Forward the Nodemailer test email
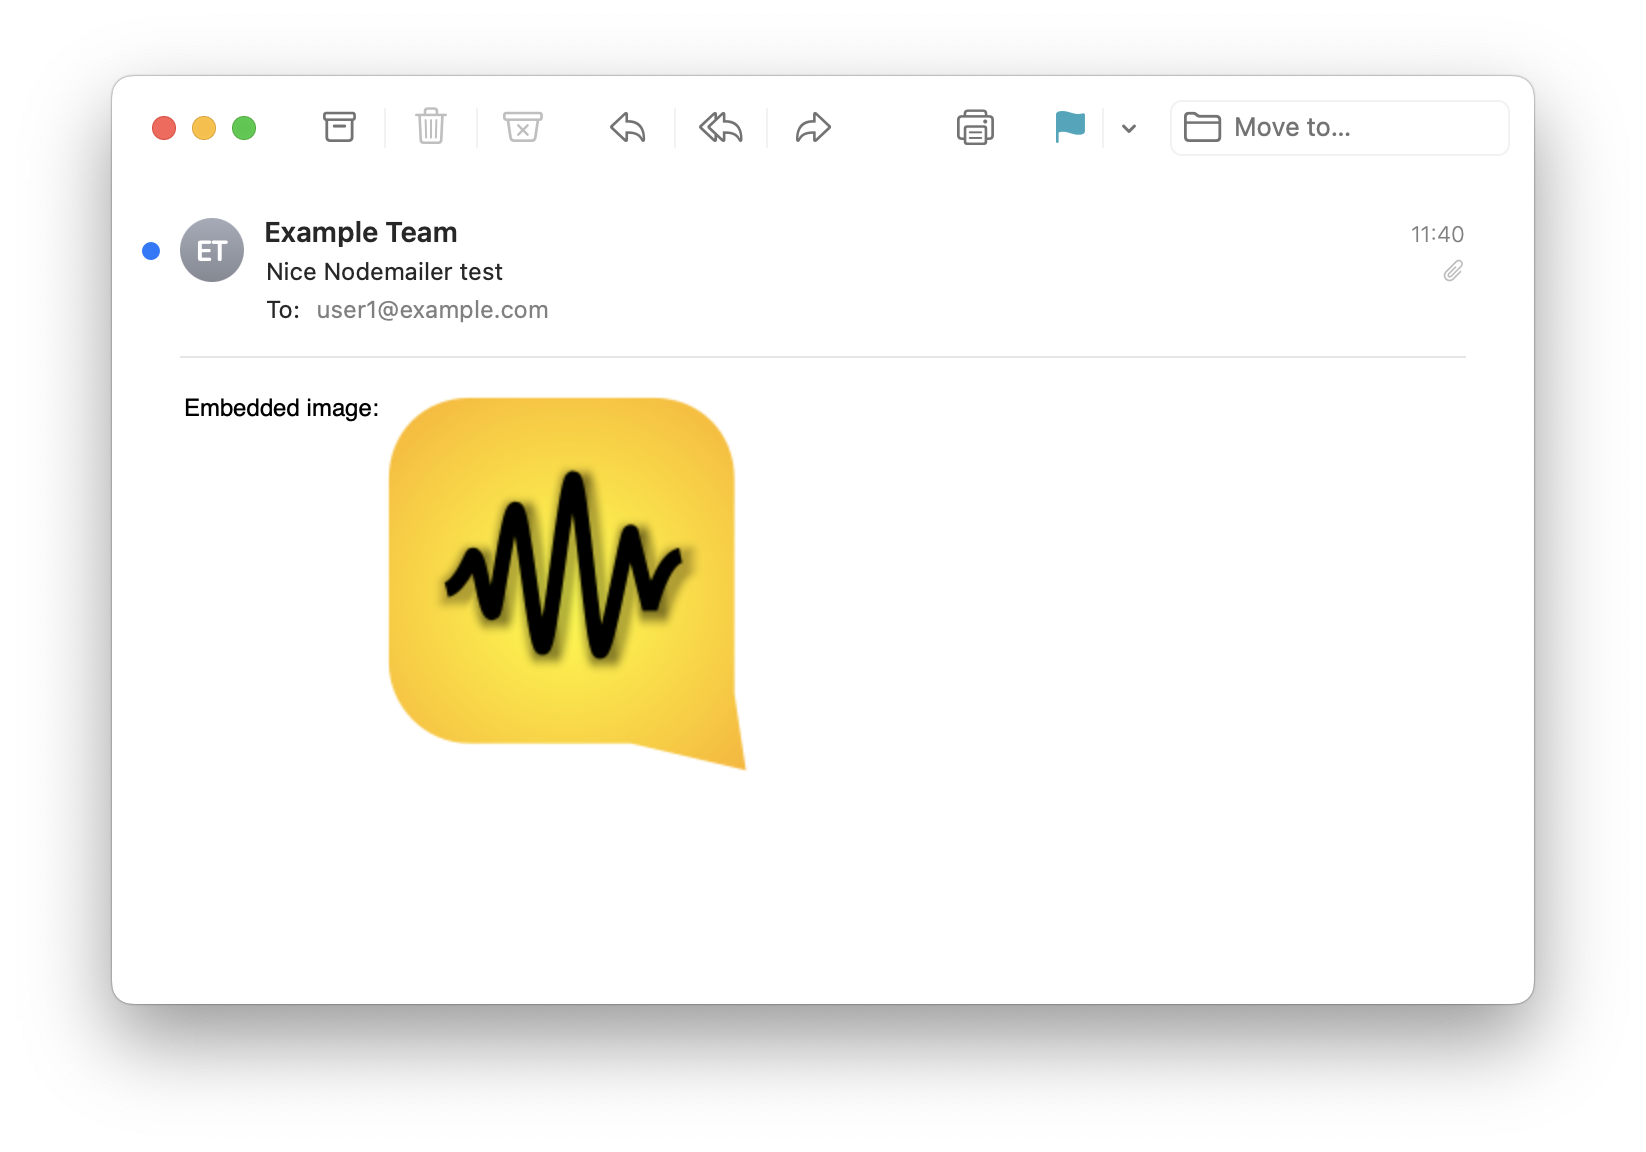Image resolution: width=1646 pixels, height=1152 pixels. (812, 127)
